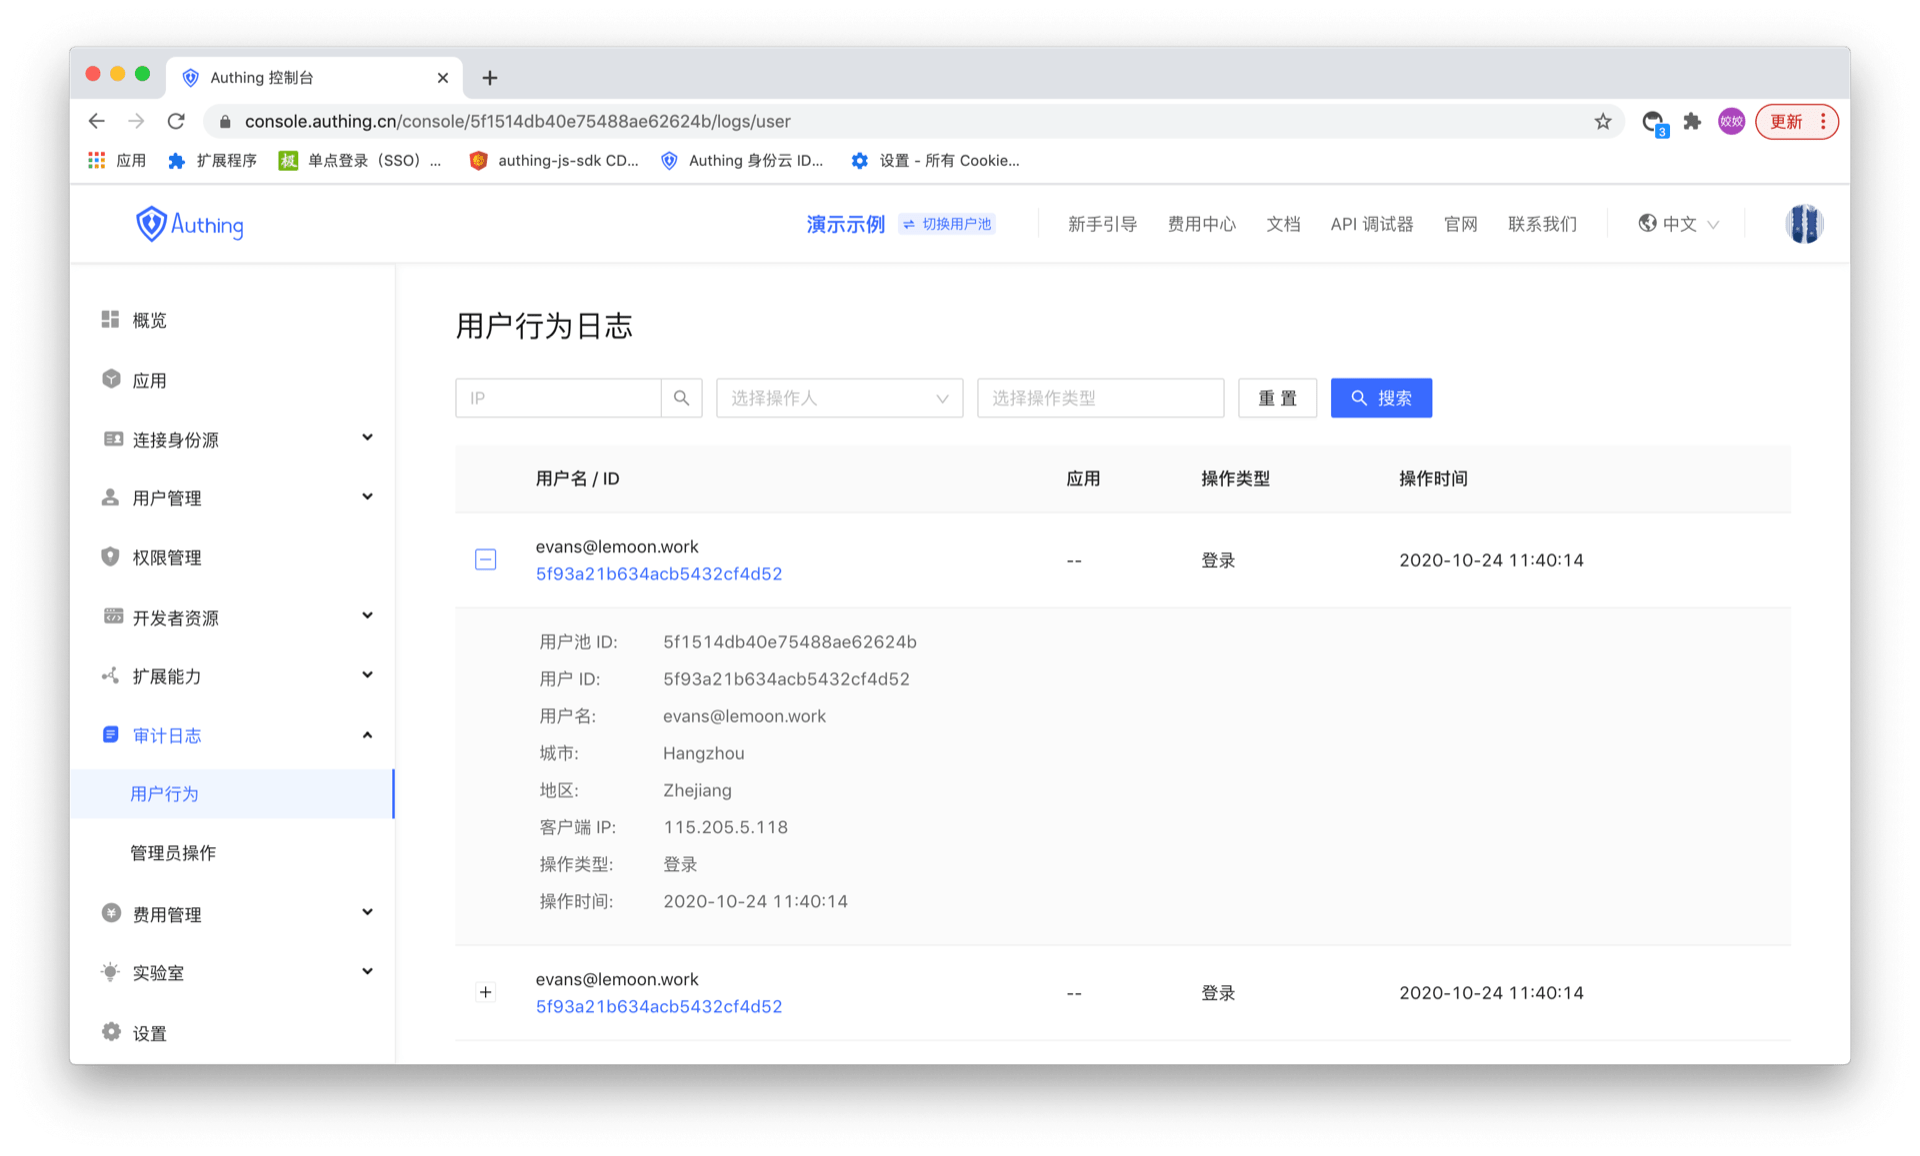Viewport: 1920px width, 1156px height.
Task: Click the blue 搜索 button
Action: tap(1381, 398)
